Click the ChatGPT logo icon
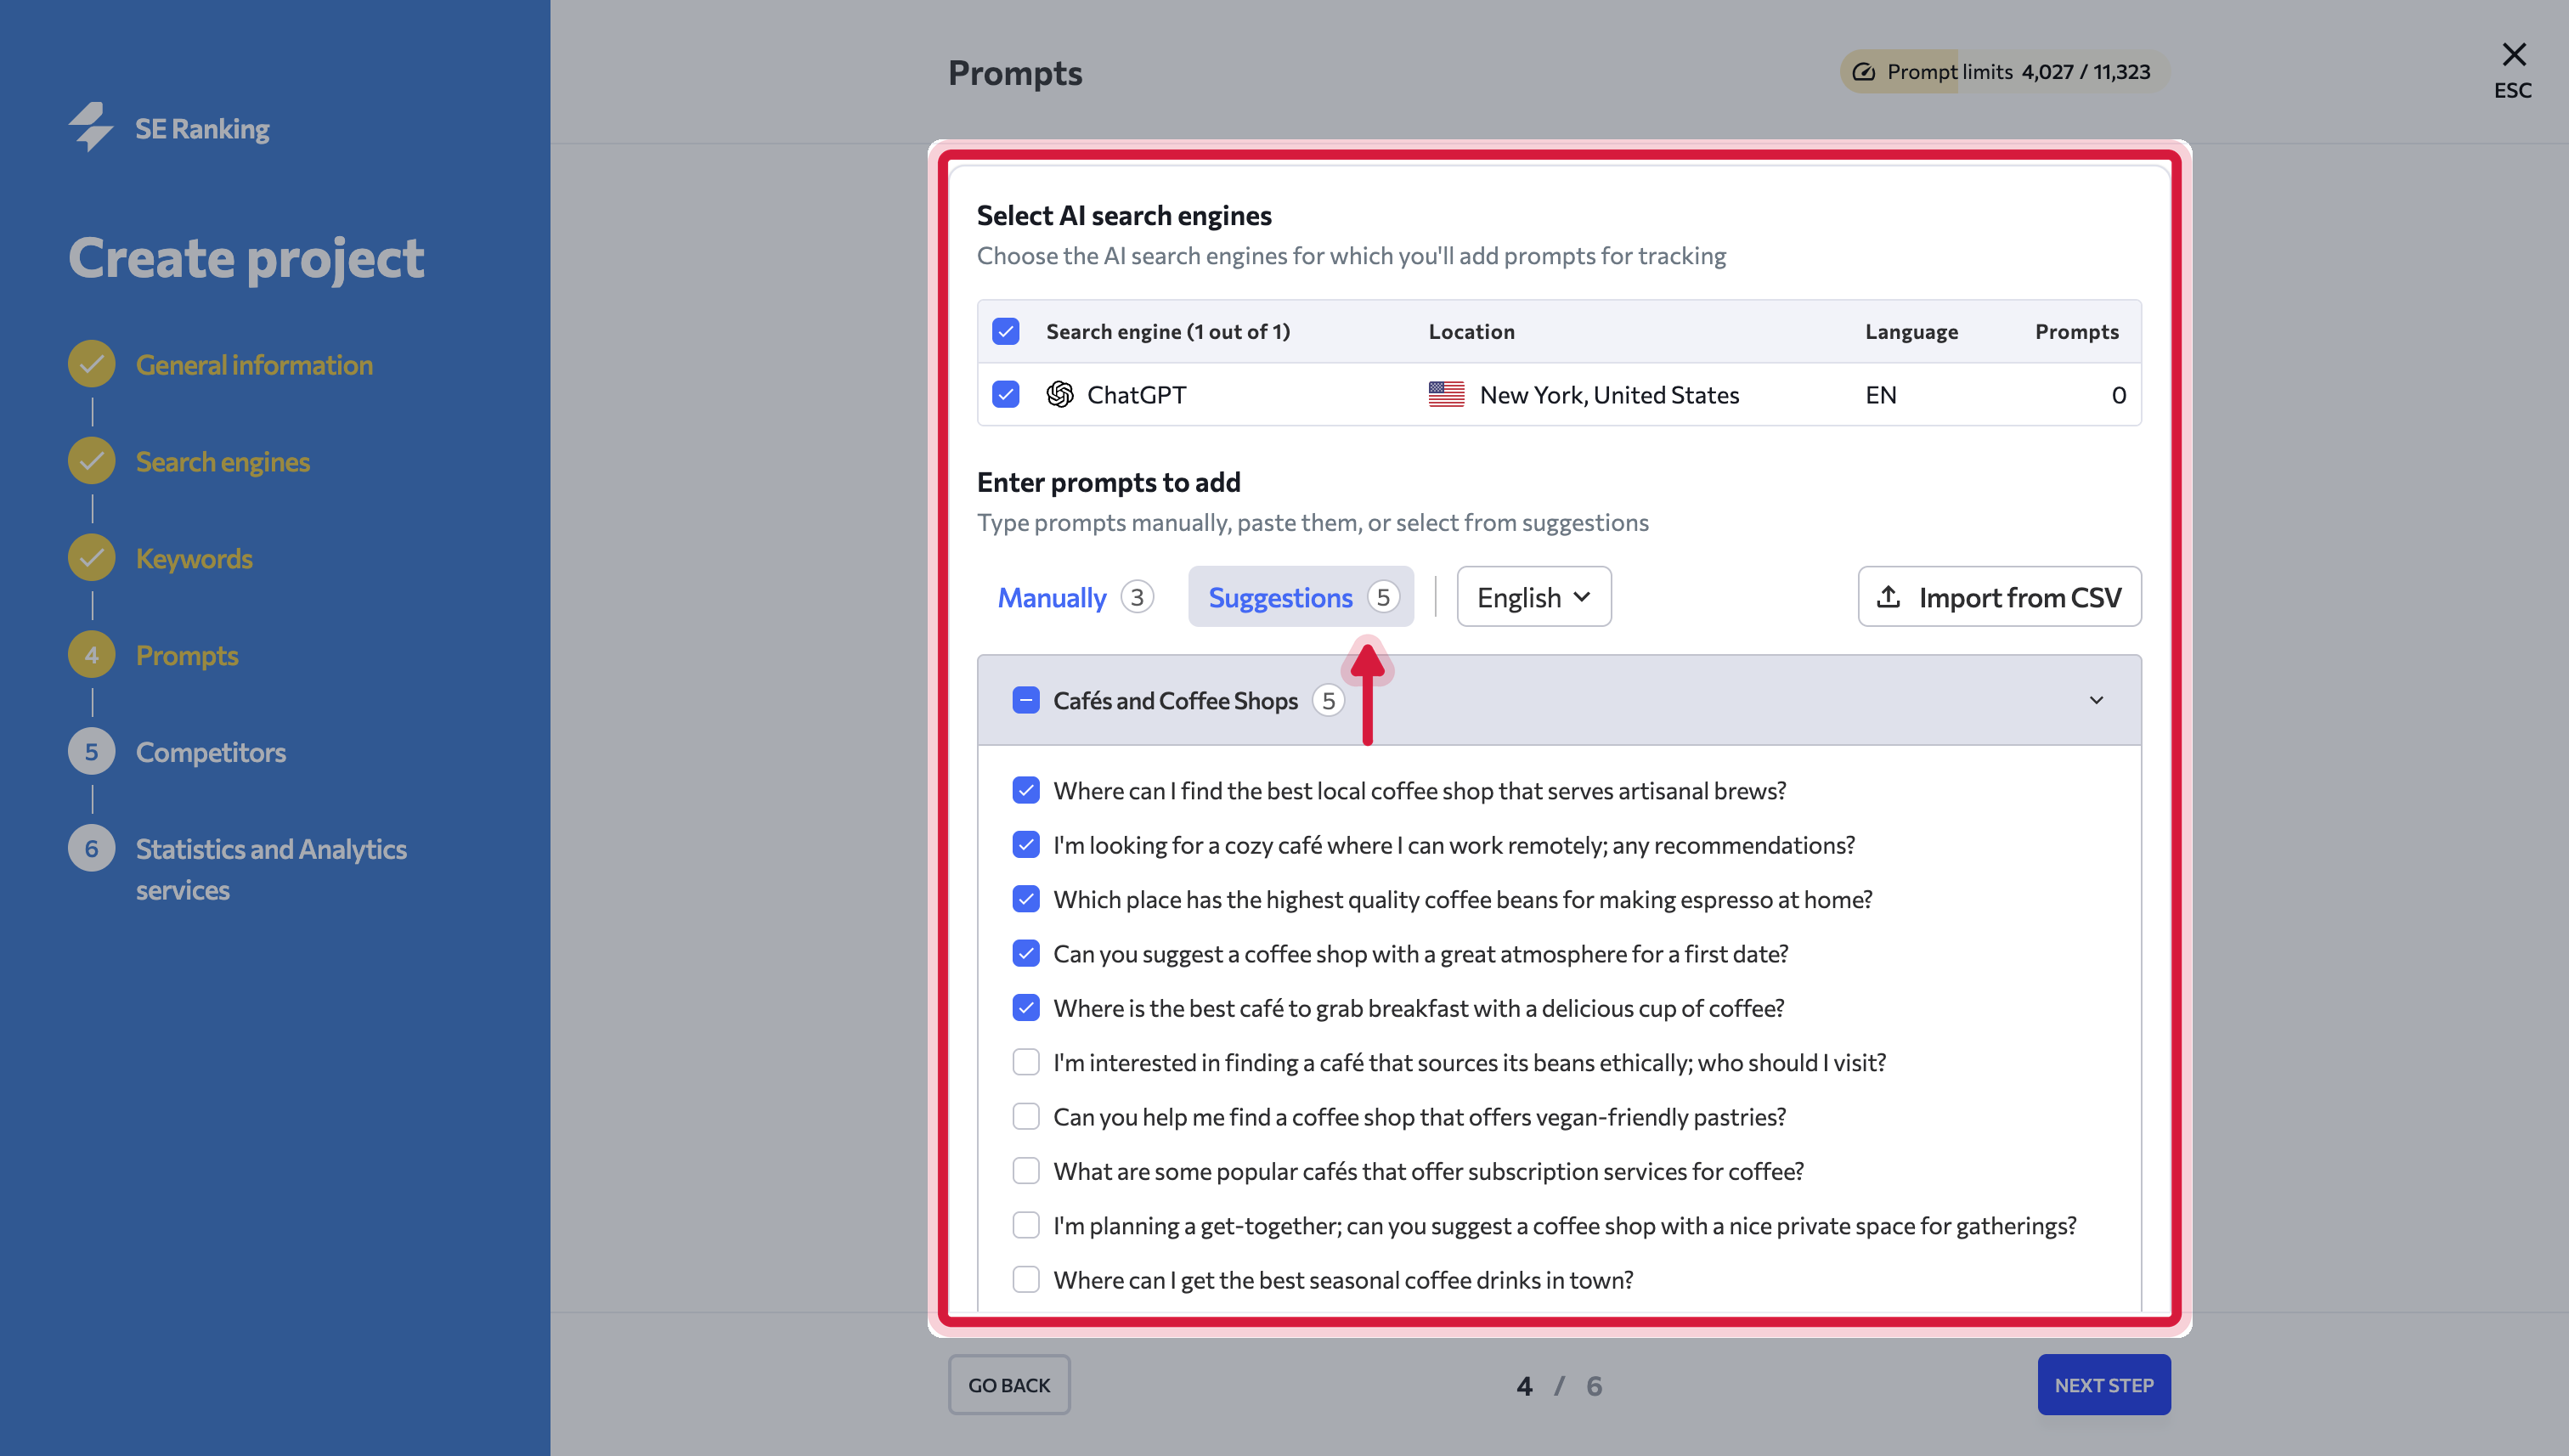Screen dimensions: 2569x1456 [1060, 394]
